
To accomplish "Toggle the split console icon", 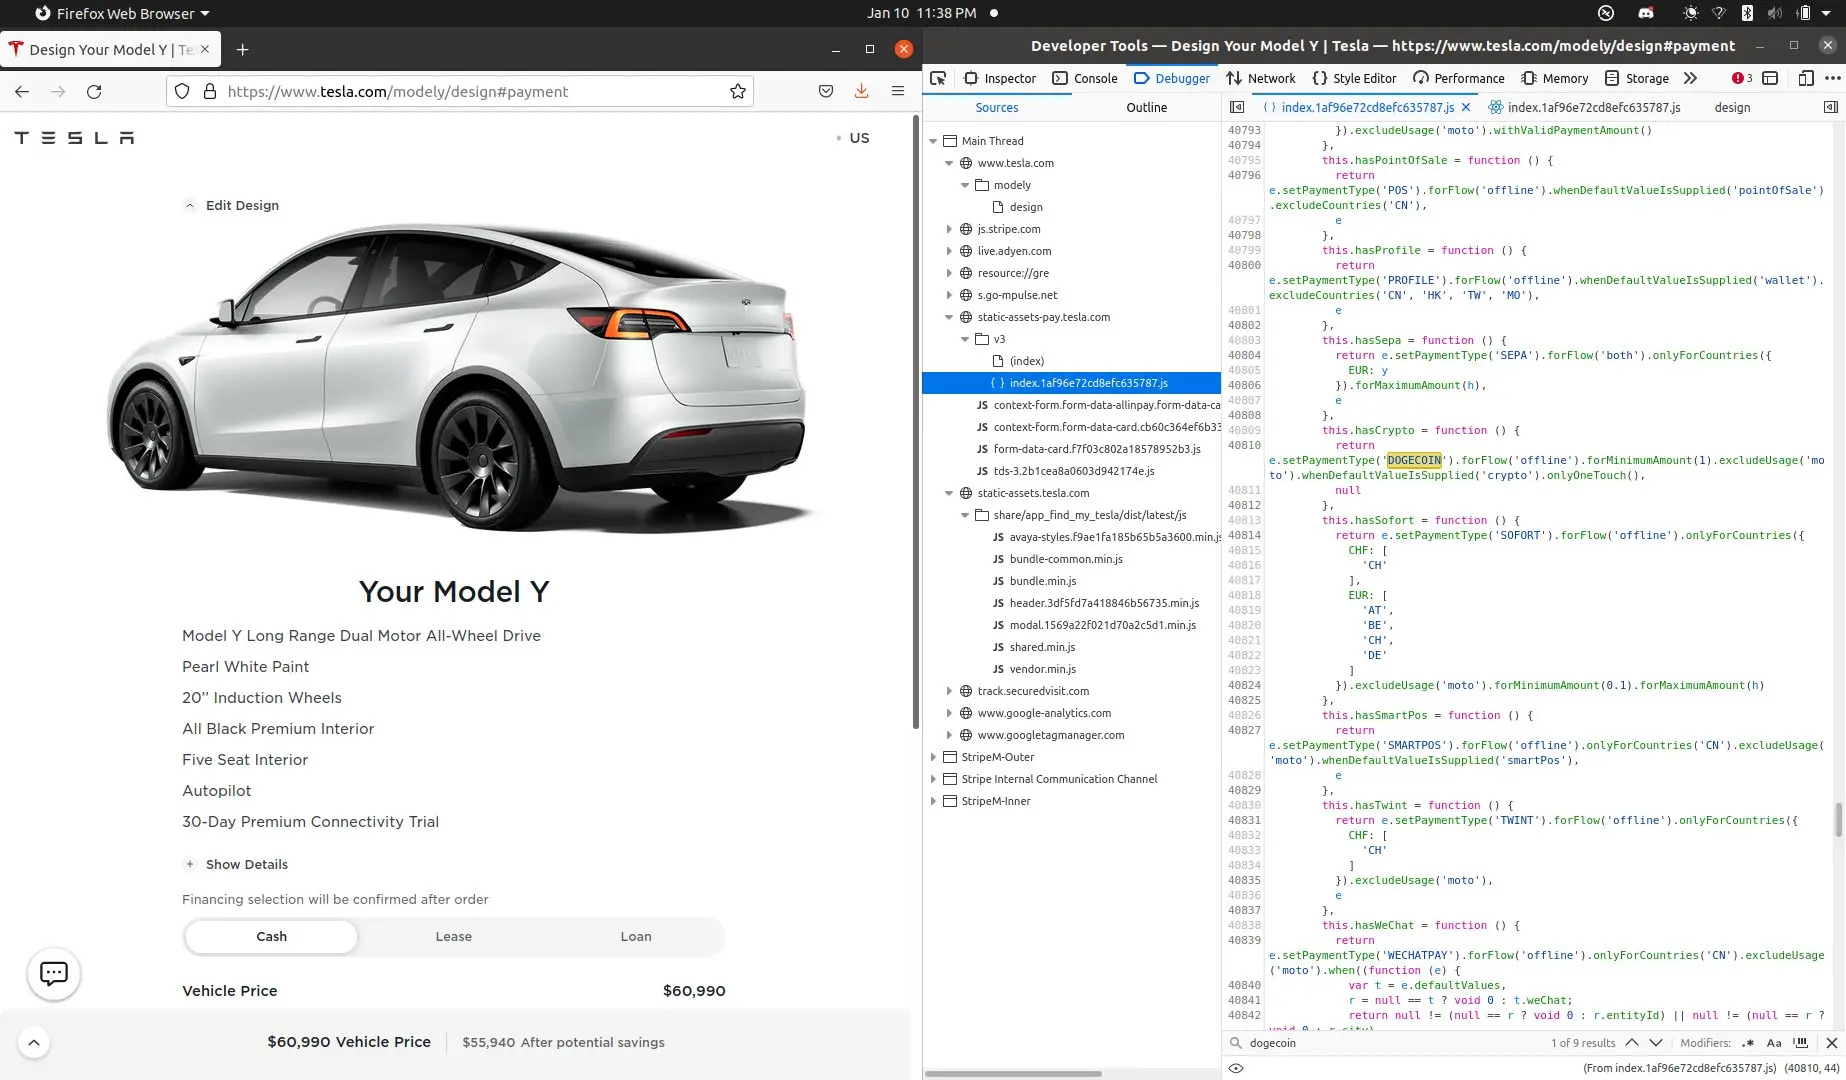I will 1770,78.
